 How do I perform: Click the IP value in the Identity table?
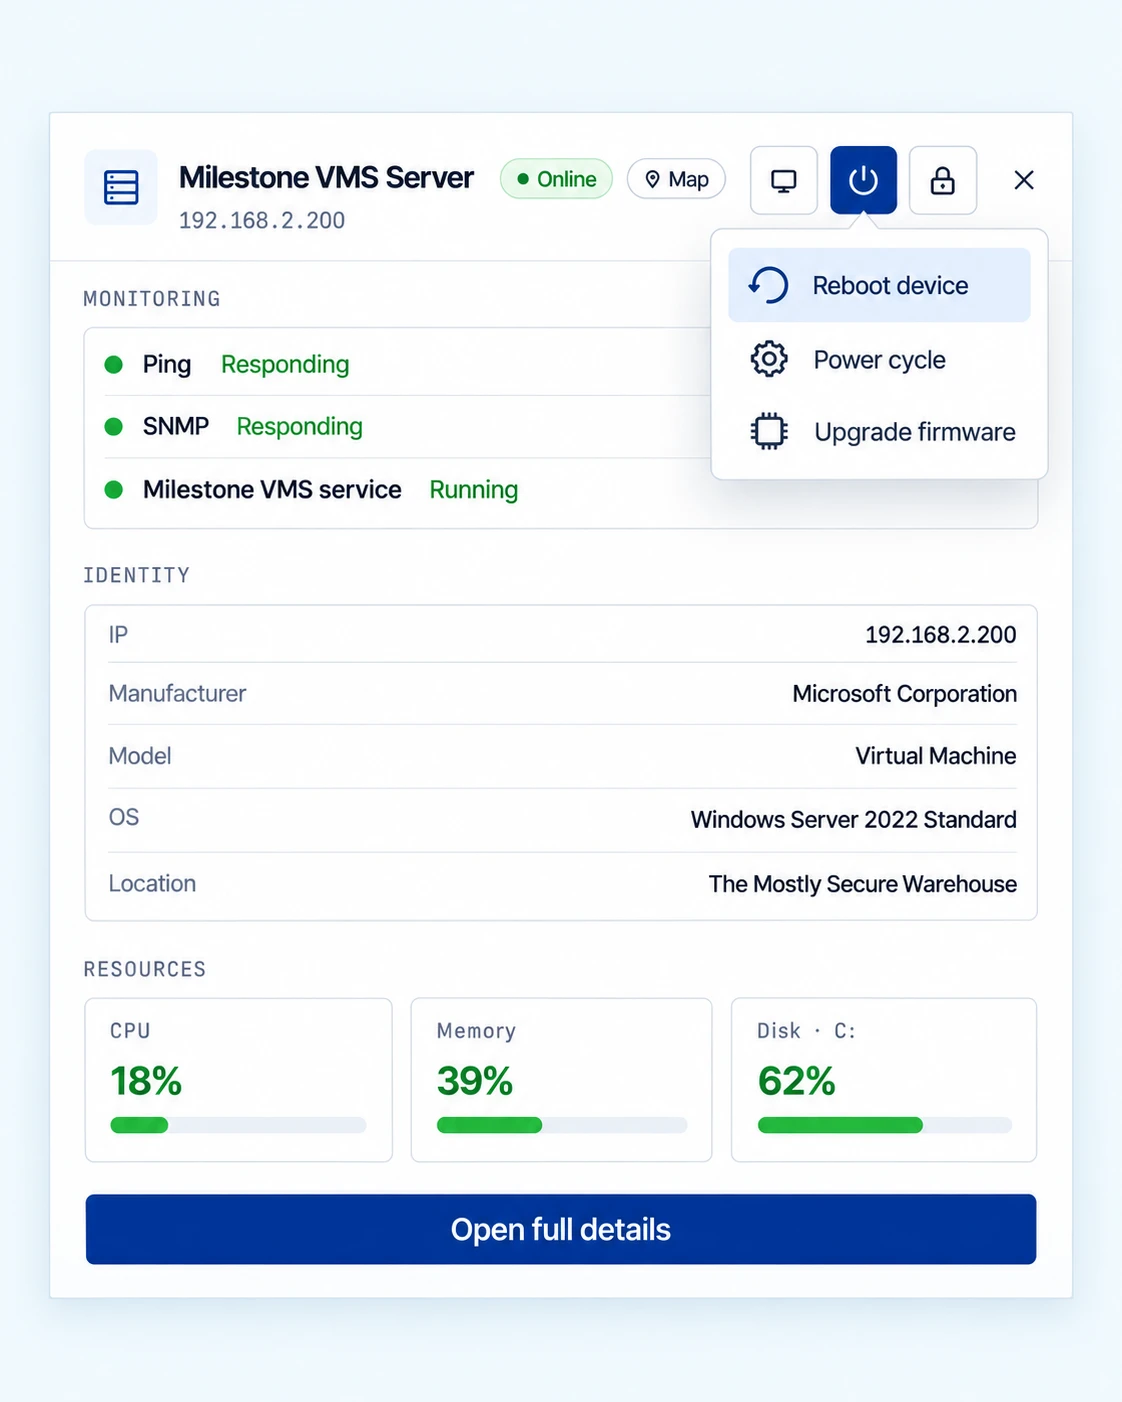click(940, 635)
